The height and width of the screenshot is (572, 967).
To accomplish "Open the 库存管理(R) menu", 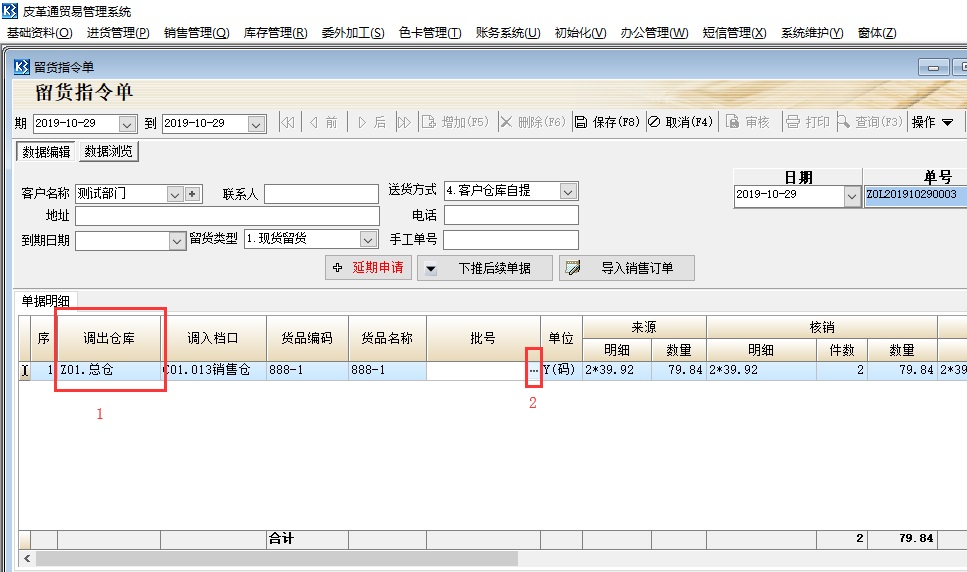I will click(x=275, y=33).
